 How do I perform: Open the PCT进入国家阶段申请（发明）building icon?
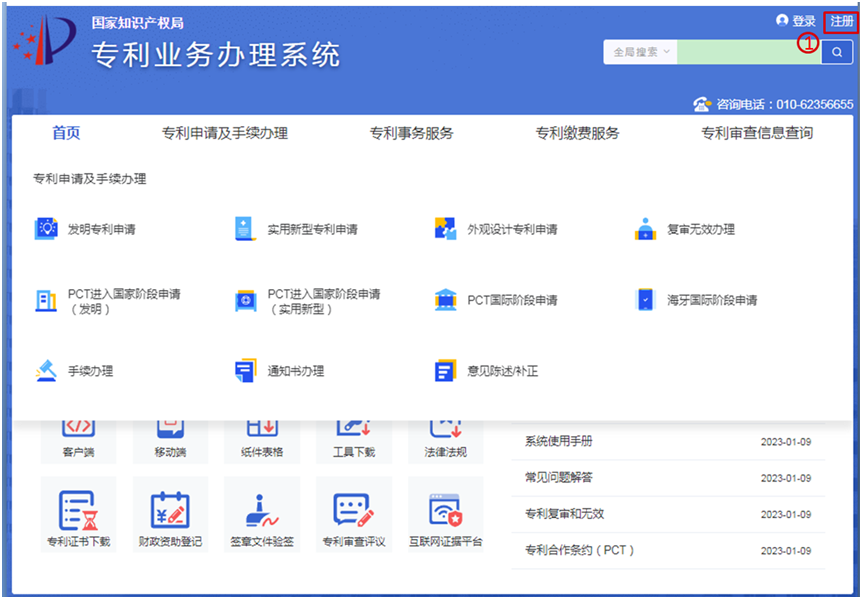tap(46, 300)
